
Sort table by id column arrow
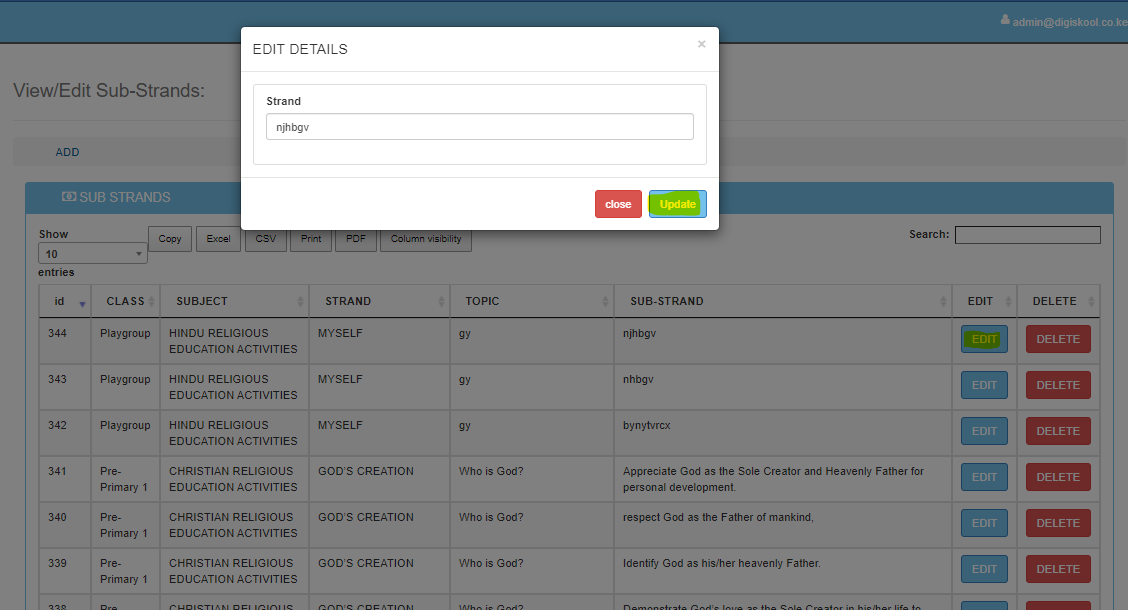tap(82, 302)
